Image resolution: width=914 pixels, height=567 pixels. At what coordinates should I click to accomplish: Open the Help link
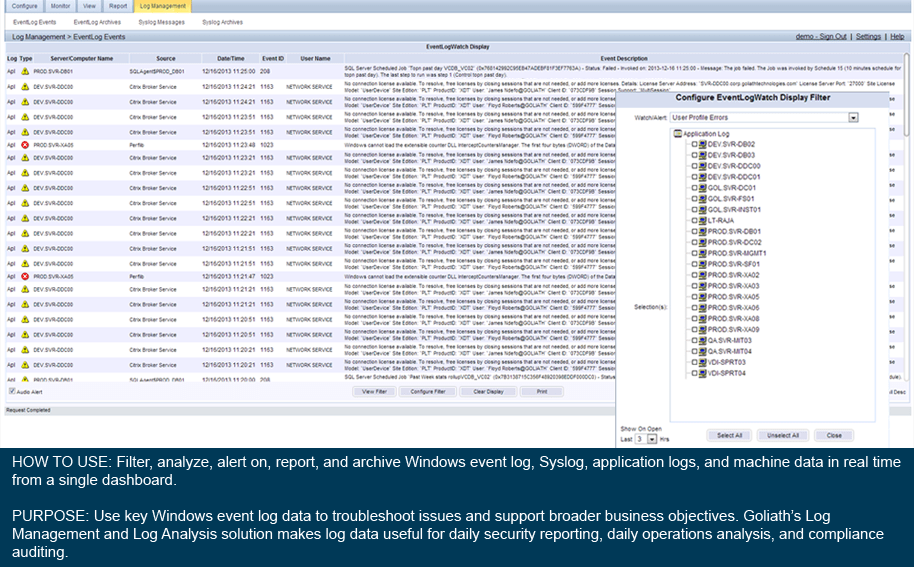[x=897, y=36]
